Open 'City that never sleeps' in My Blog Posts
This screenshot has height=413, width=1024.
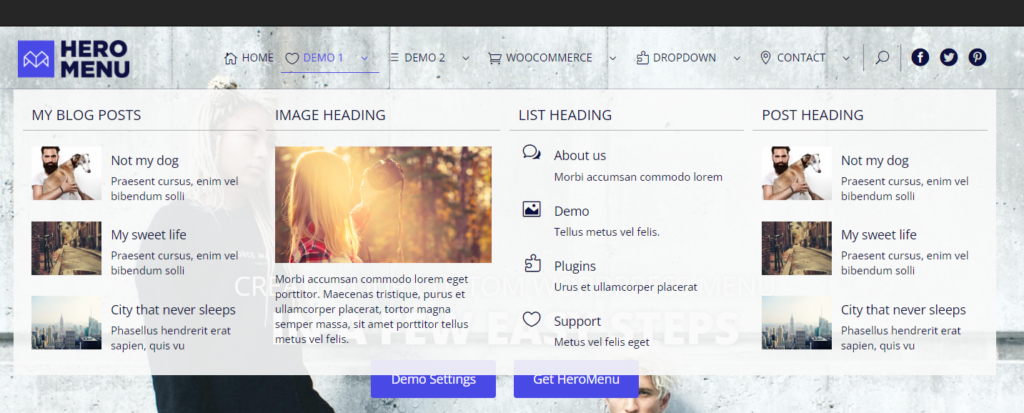coord(172,310)
